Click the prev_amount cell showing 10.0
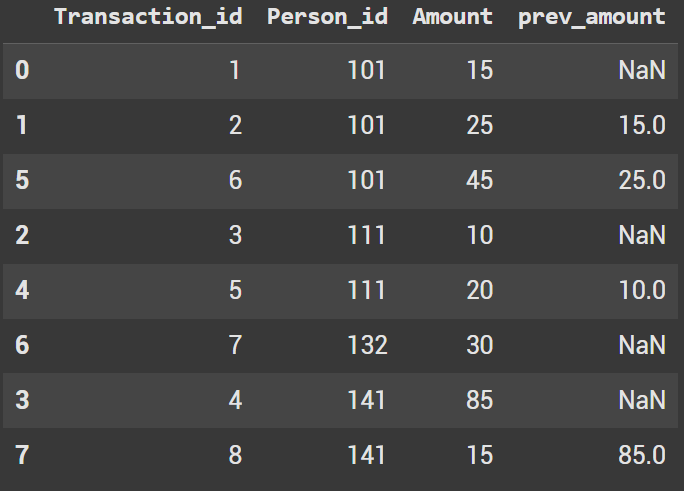The width and height of the screenshot is (684, 491). point(641,290)
